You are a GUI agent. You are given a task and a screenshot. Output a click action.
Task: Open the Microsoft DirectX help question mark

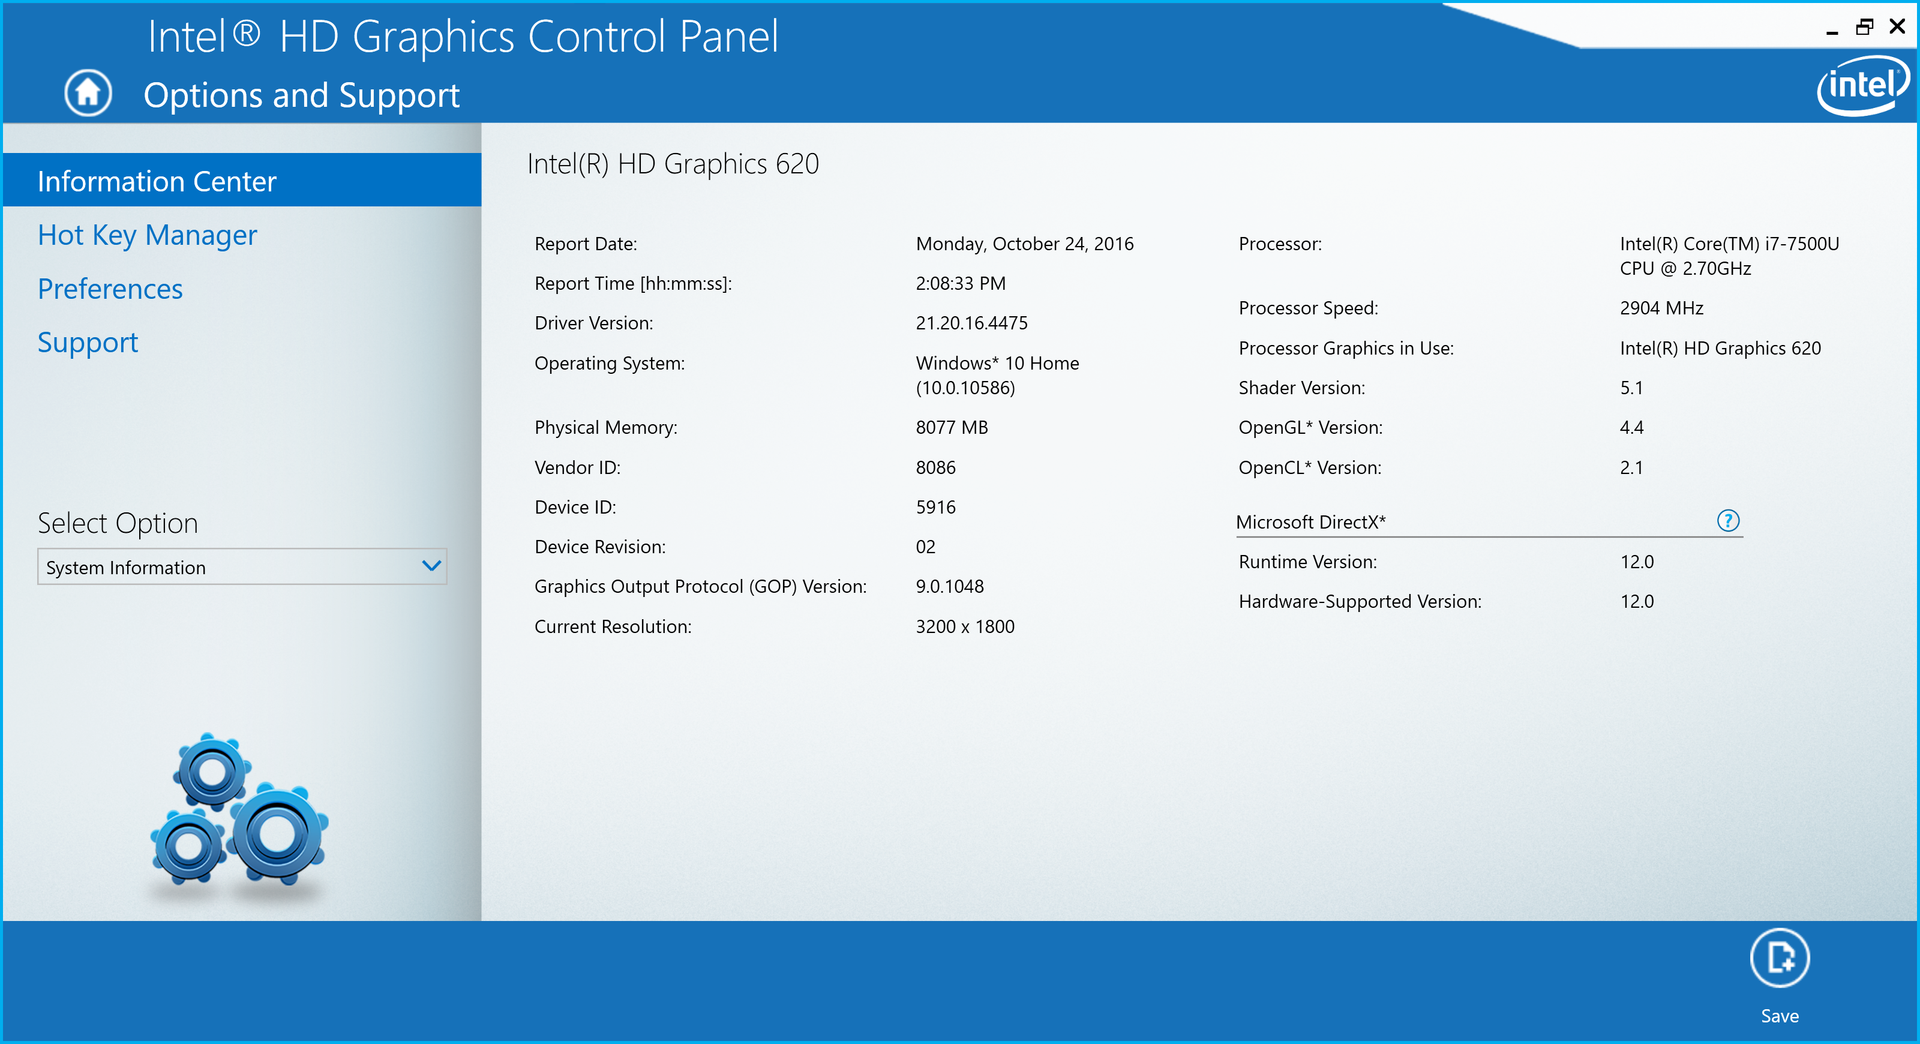click(x=1728, y=521)
